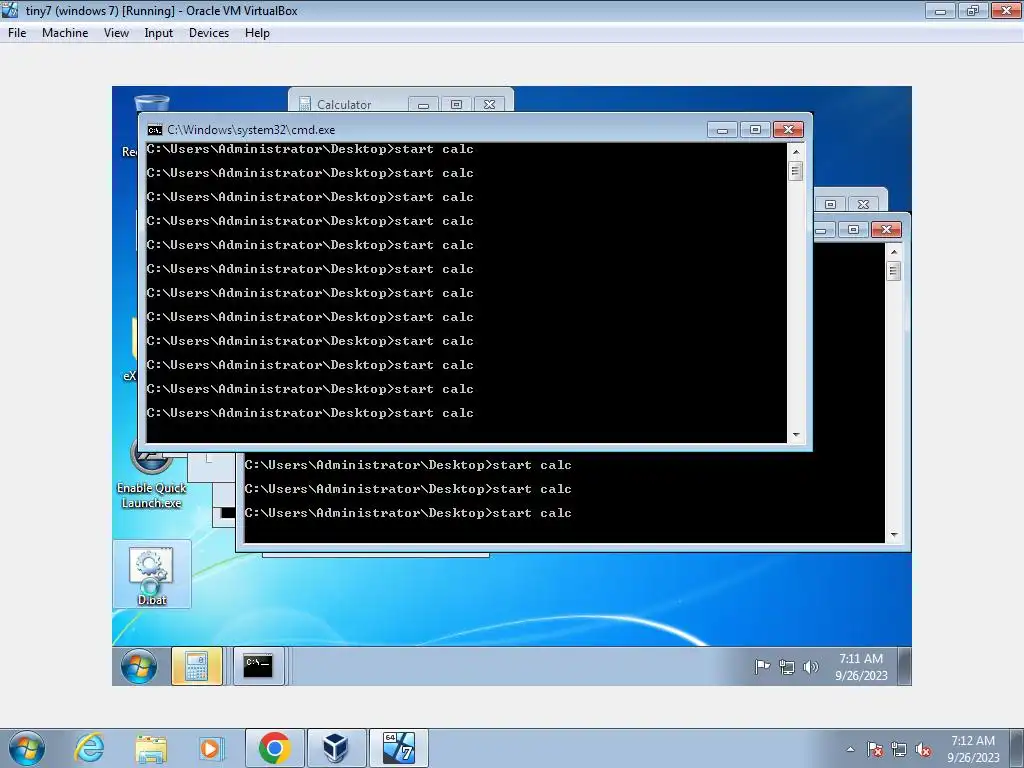This screenshot has height=768, width=1024.
Task: Click the front cmd scrollbar thumb
Action: (x=795, y=171)
